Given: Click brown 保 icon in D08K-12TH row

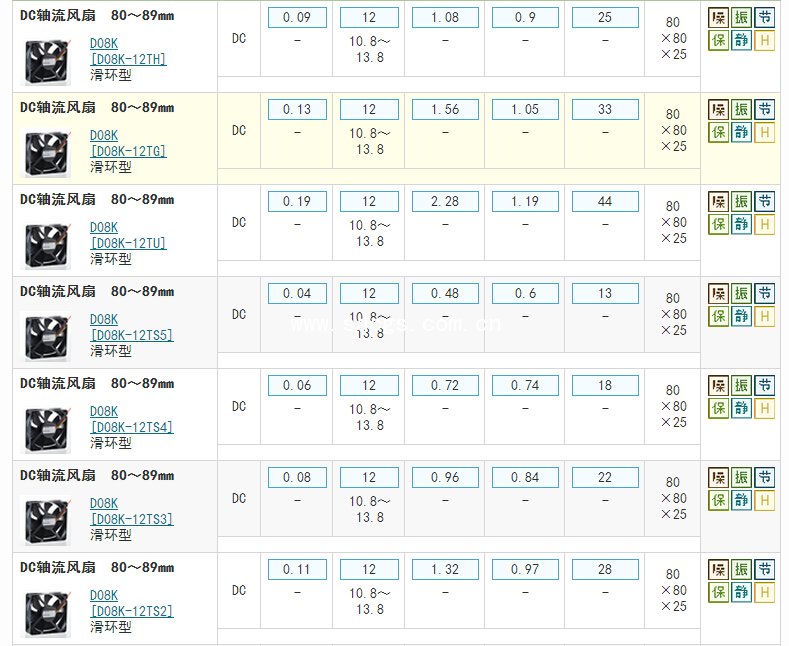Looking at the screenshot, I should pyautogui.click(x=718, y=18).
